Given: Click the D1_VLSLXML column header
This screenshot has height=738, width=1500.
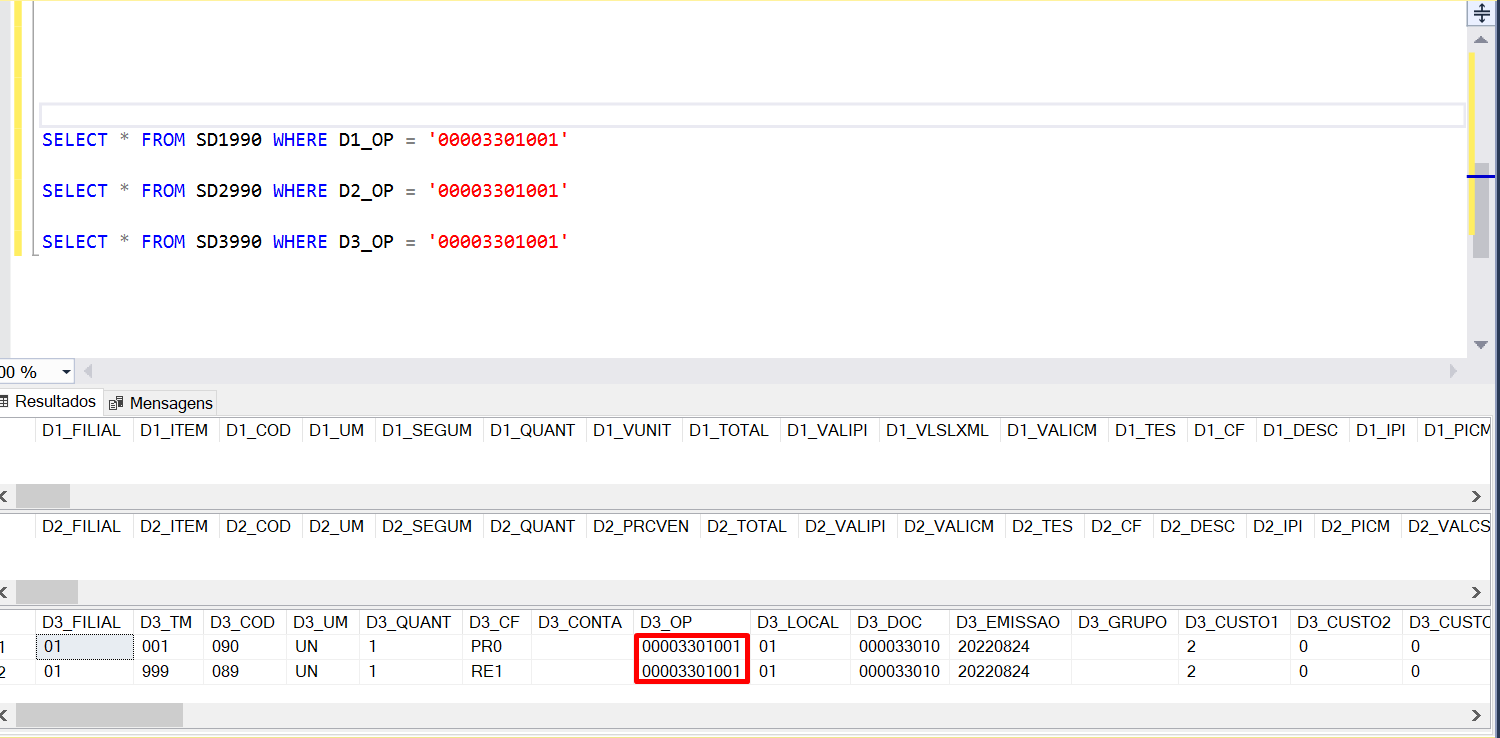Looking at the screenshot, I should [x=938, y=430].
